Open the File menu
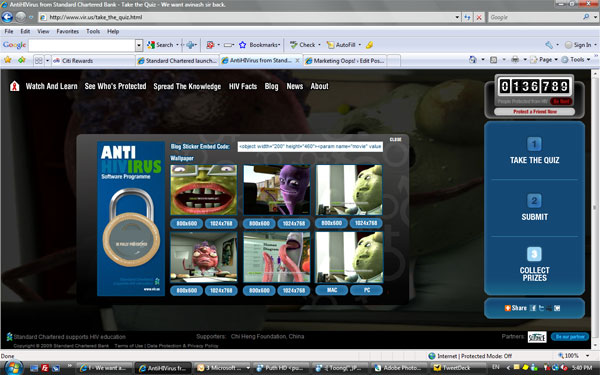 point(9,31)
